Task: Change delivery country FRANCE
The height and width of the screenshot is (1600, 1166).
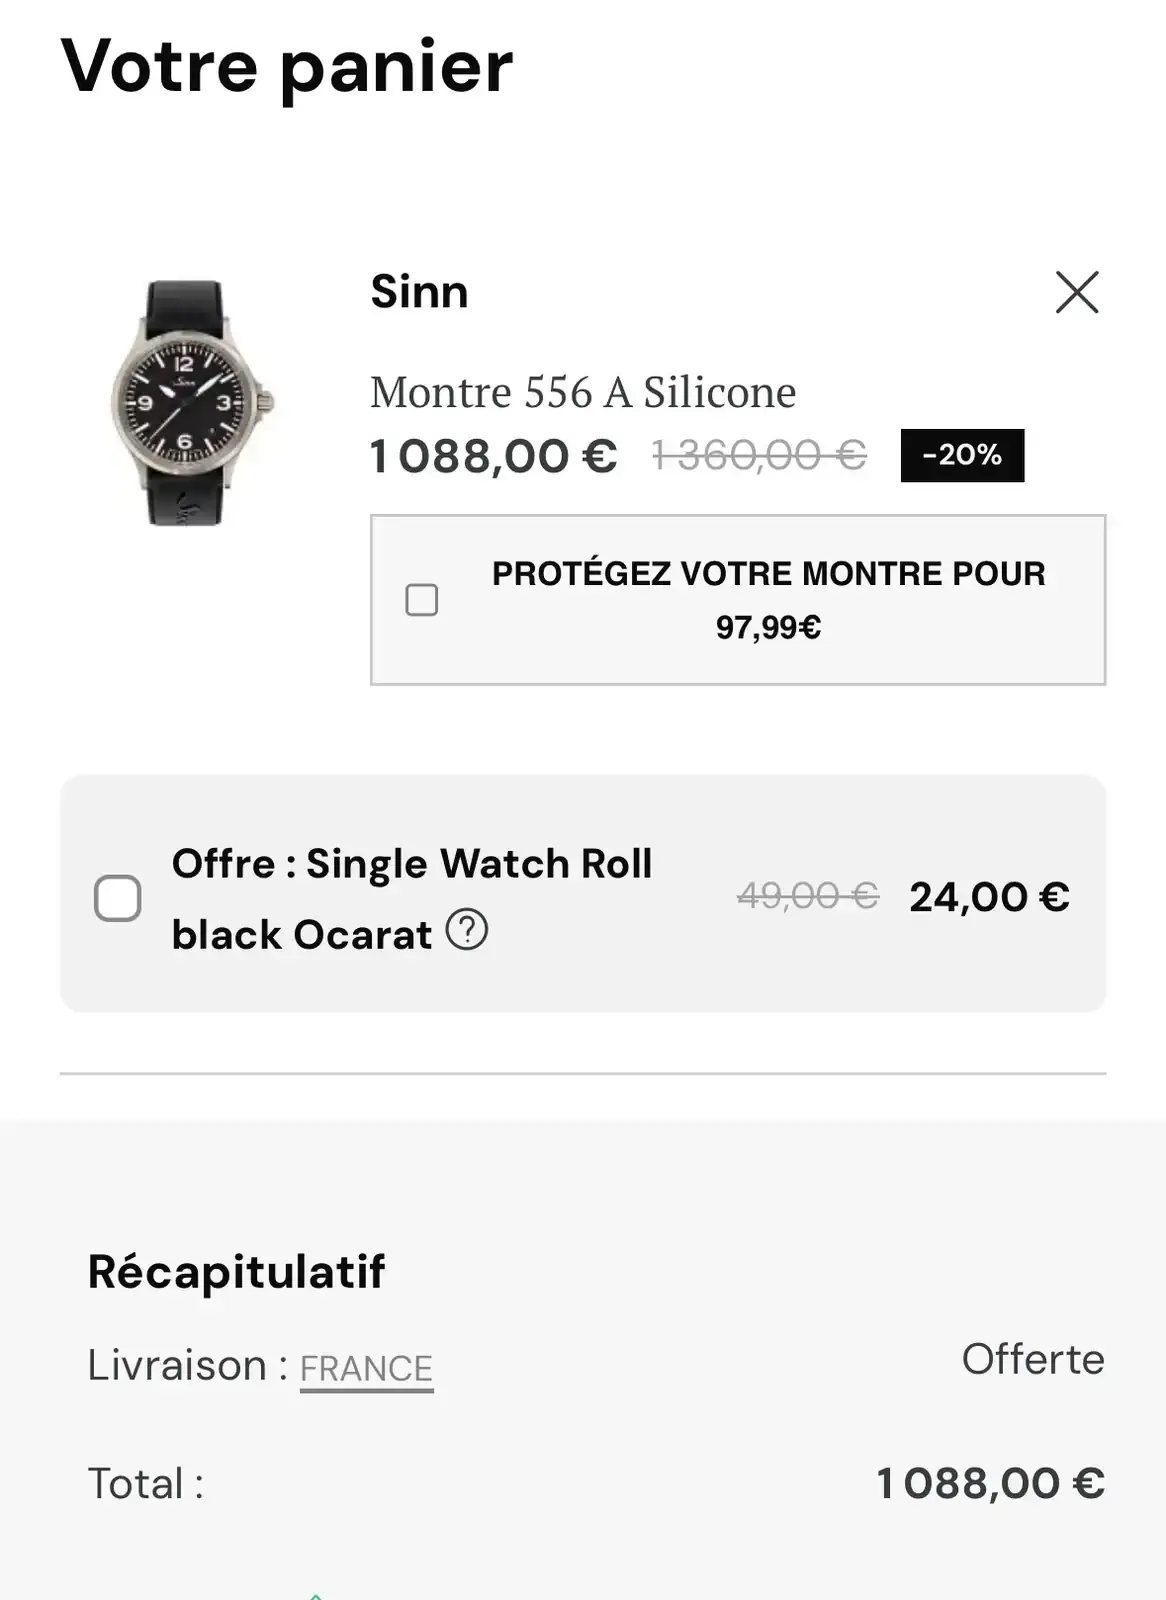Action: (366, 1367)
